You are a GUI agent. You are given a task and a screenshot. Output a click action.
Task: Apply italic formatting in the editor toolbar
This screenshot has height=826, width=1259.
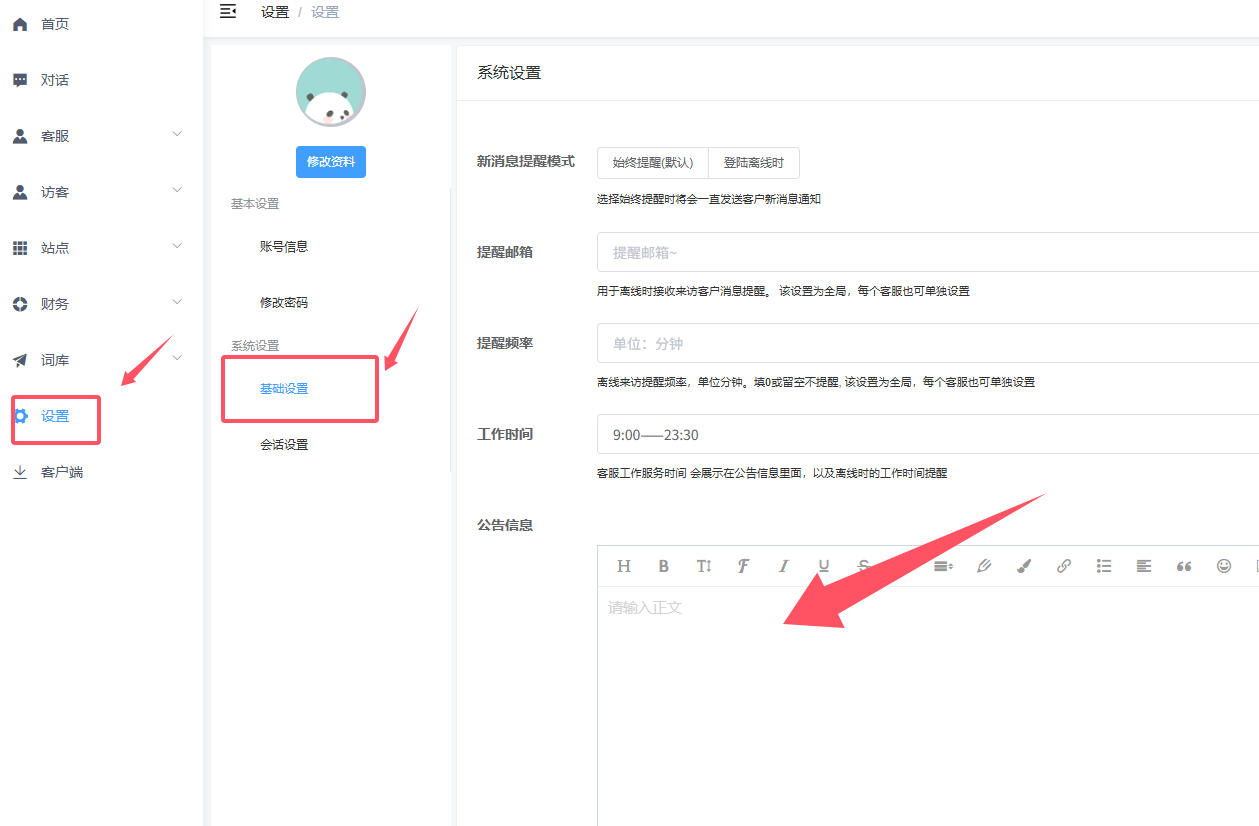[783, 565]
